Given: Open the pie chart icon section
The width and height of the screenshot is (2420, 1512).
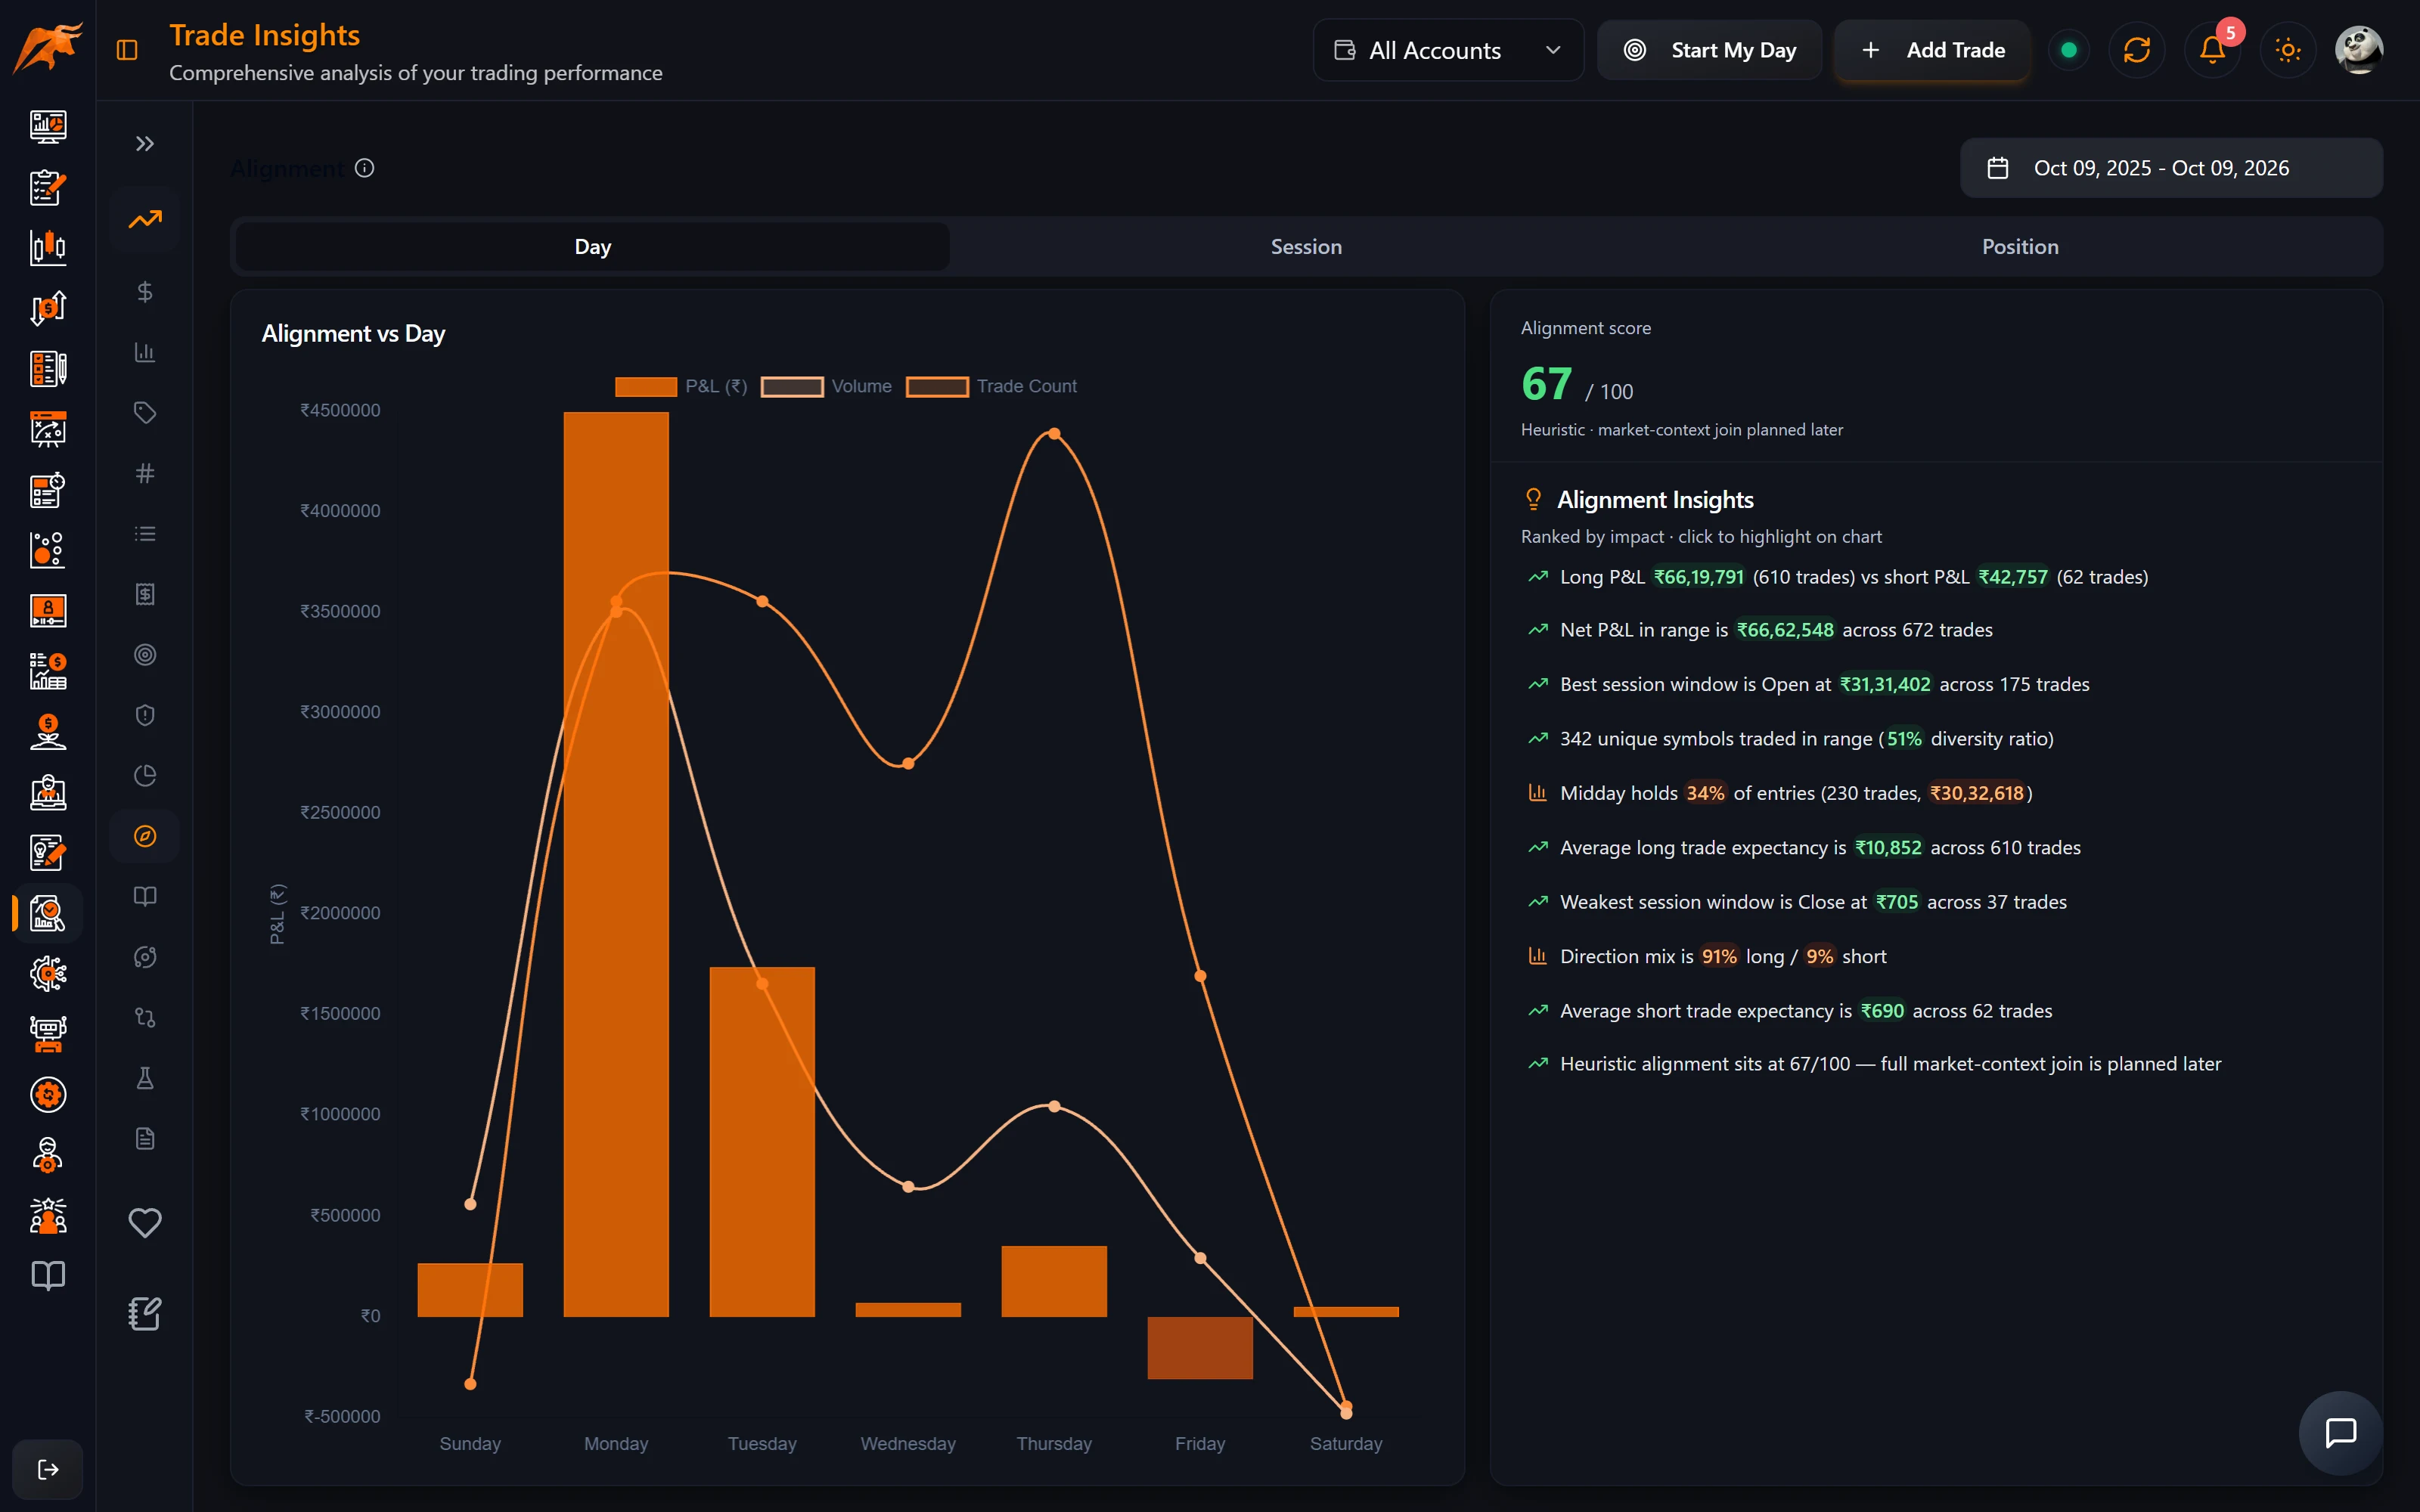Looking at the screenshot, I should [x=145, y=776].
